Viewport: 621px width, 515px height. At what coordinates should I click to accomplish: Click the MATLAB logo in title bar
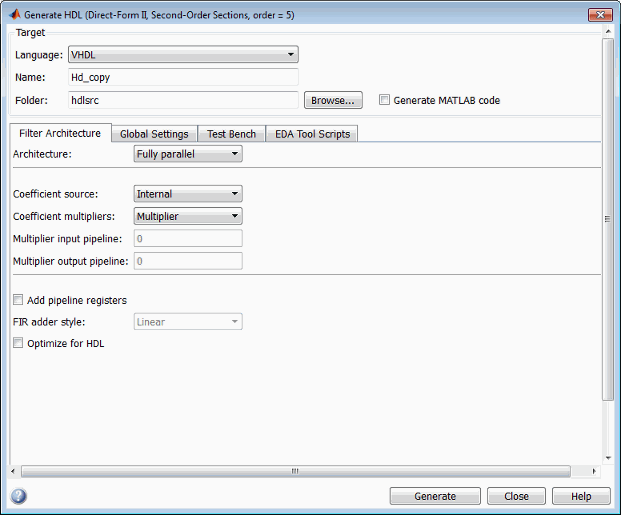tap(15, 15)
